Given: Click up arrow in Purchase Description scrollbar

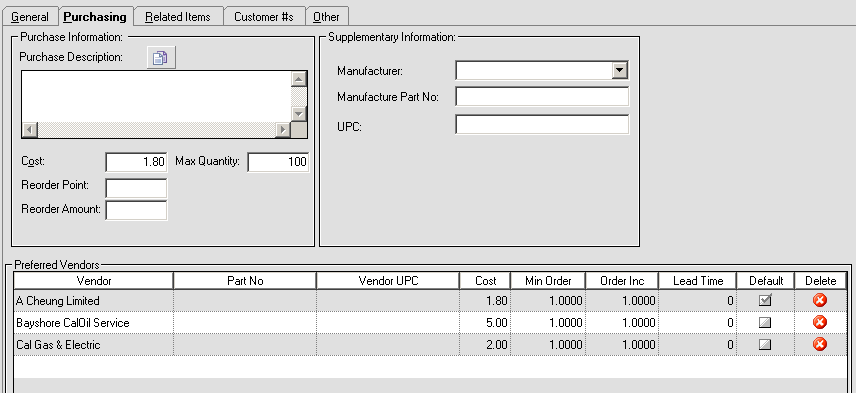Looking at the screenshot, I should pos(298,79).
